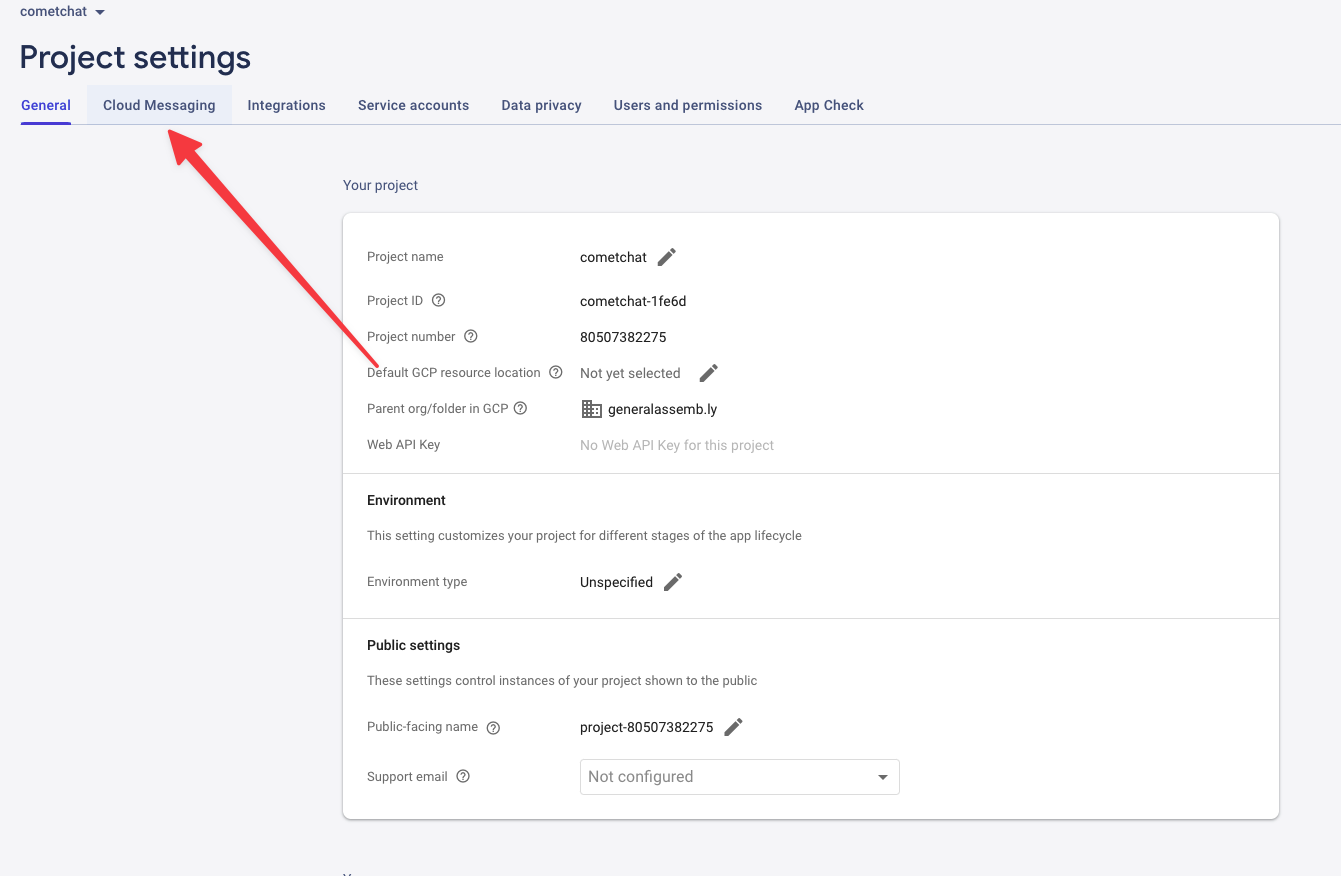Click the Your project heading
Image resolution: width=1341 pixels, height=876 pixels.
click(x=381, y=185)
